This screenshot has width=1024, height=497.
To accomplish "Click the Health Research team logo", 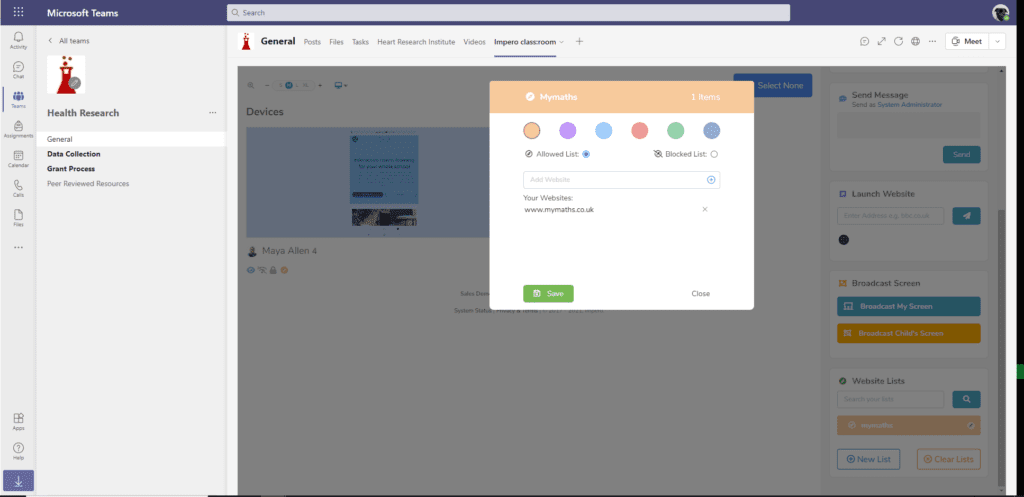I will (x=66, y=74).
